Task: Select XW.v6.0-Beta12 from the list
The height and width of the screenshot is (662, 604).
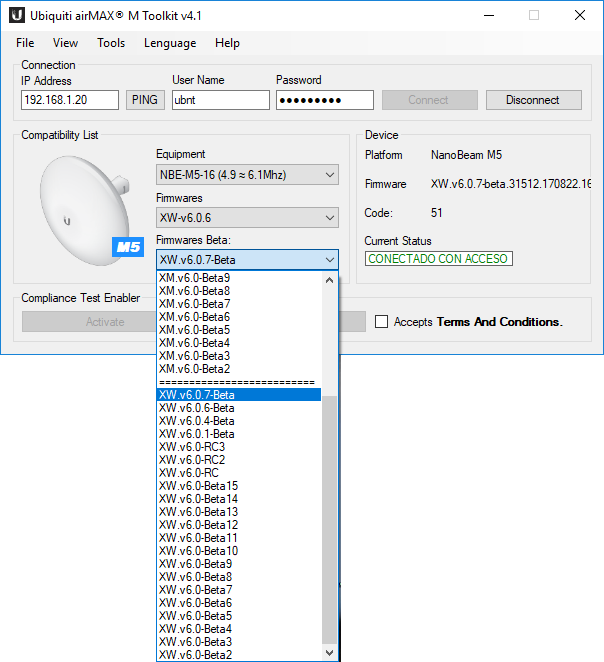Action: [239, 525]
